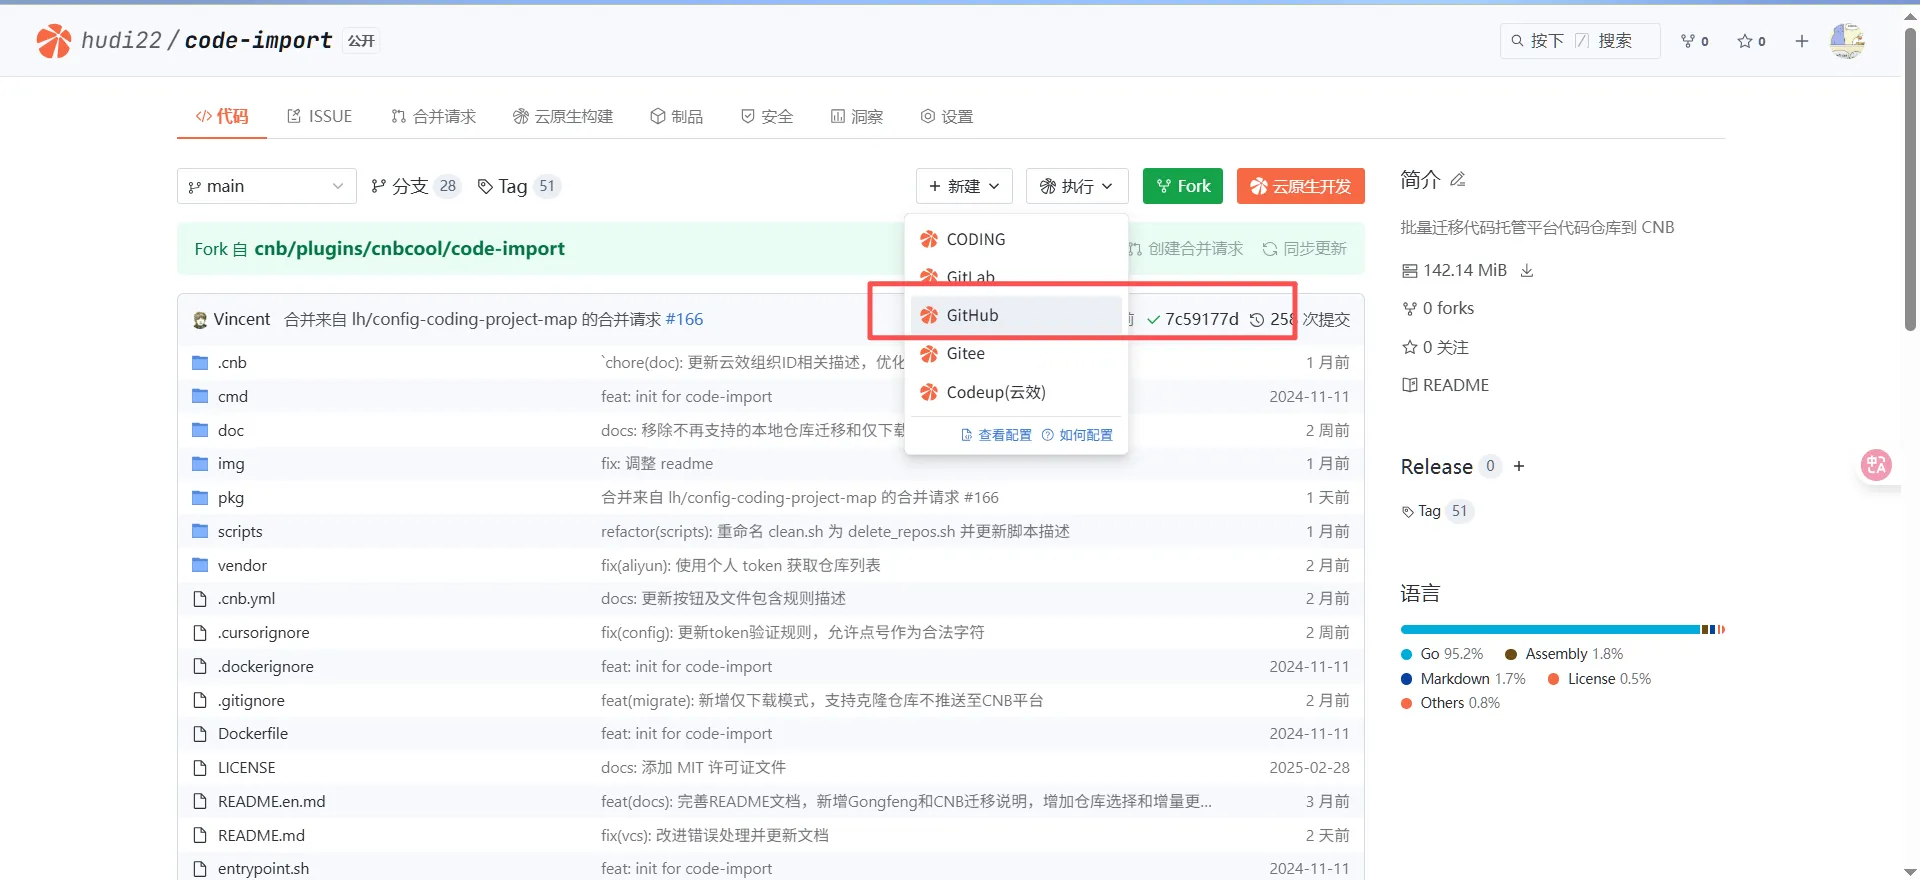
Task: Select GitHub from the menu
Action: [x=1016, y=316]
